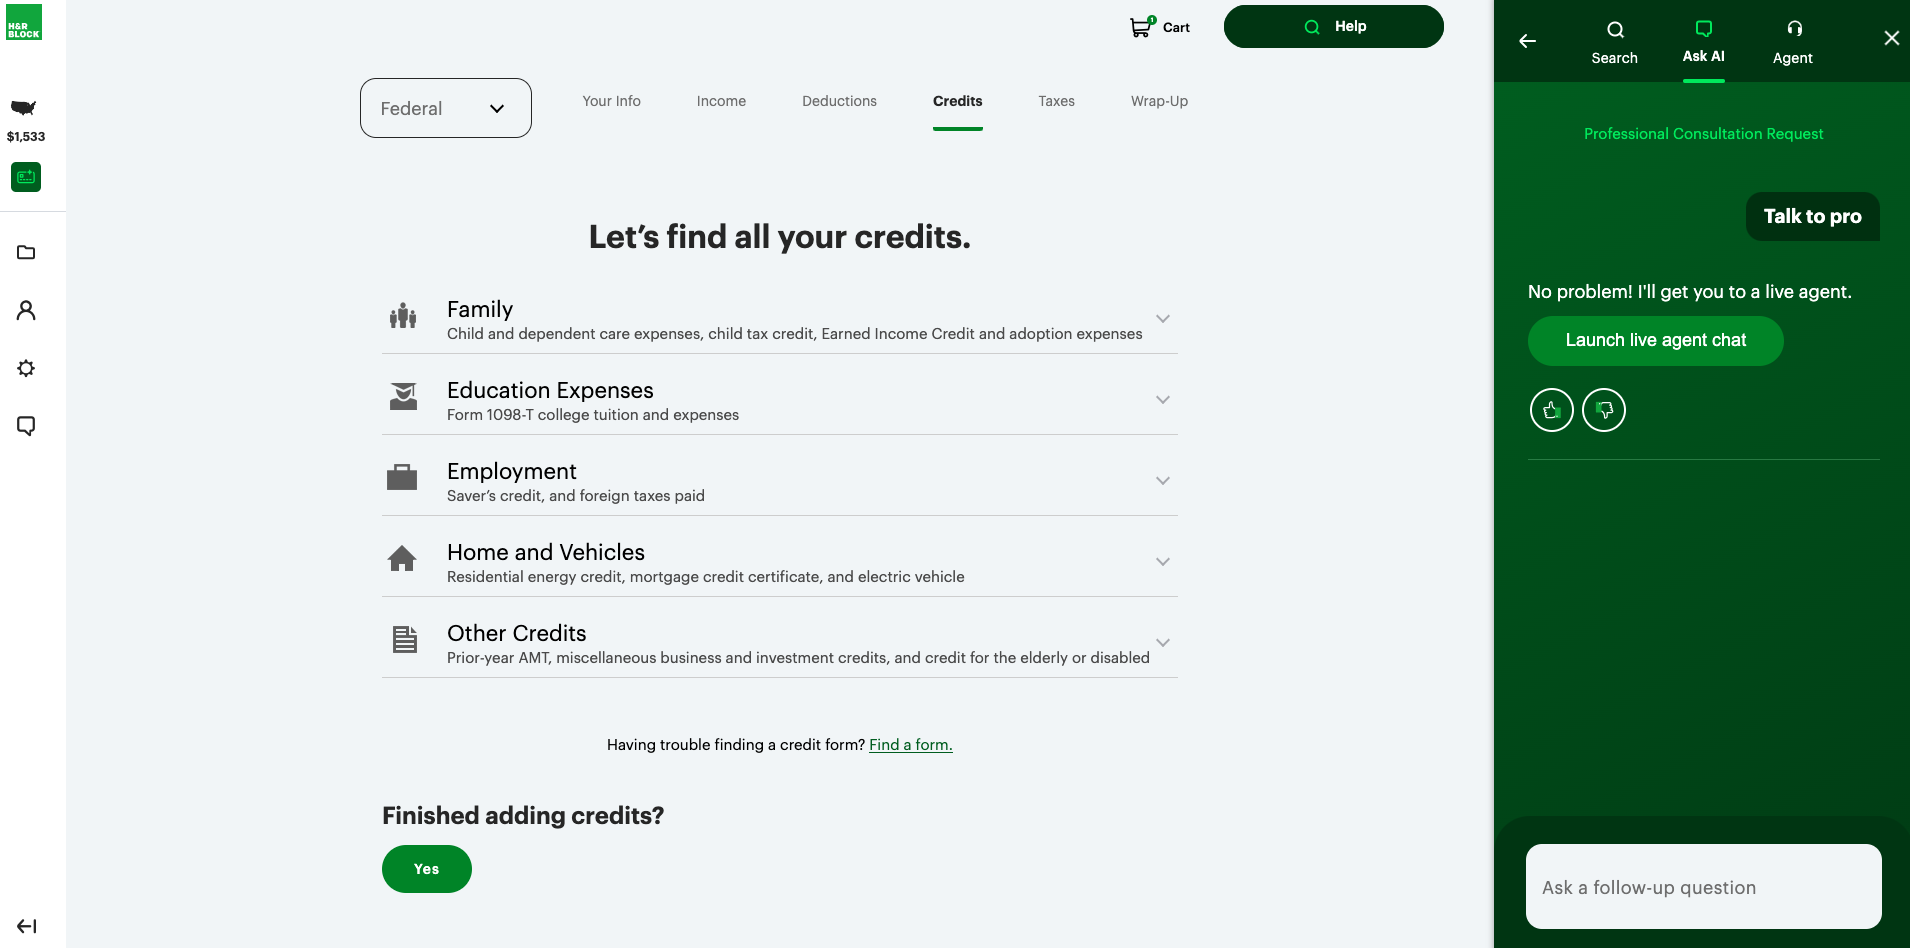The image size is (1910, 948).
Task: Click the Ask a follow-up question field
Action: (x=1703, y=887)
